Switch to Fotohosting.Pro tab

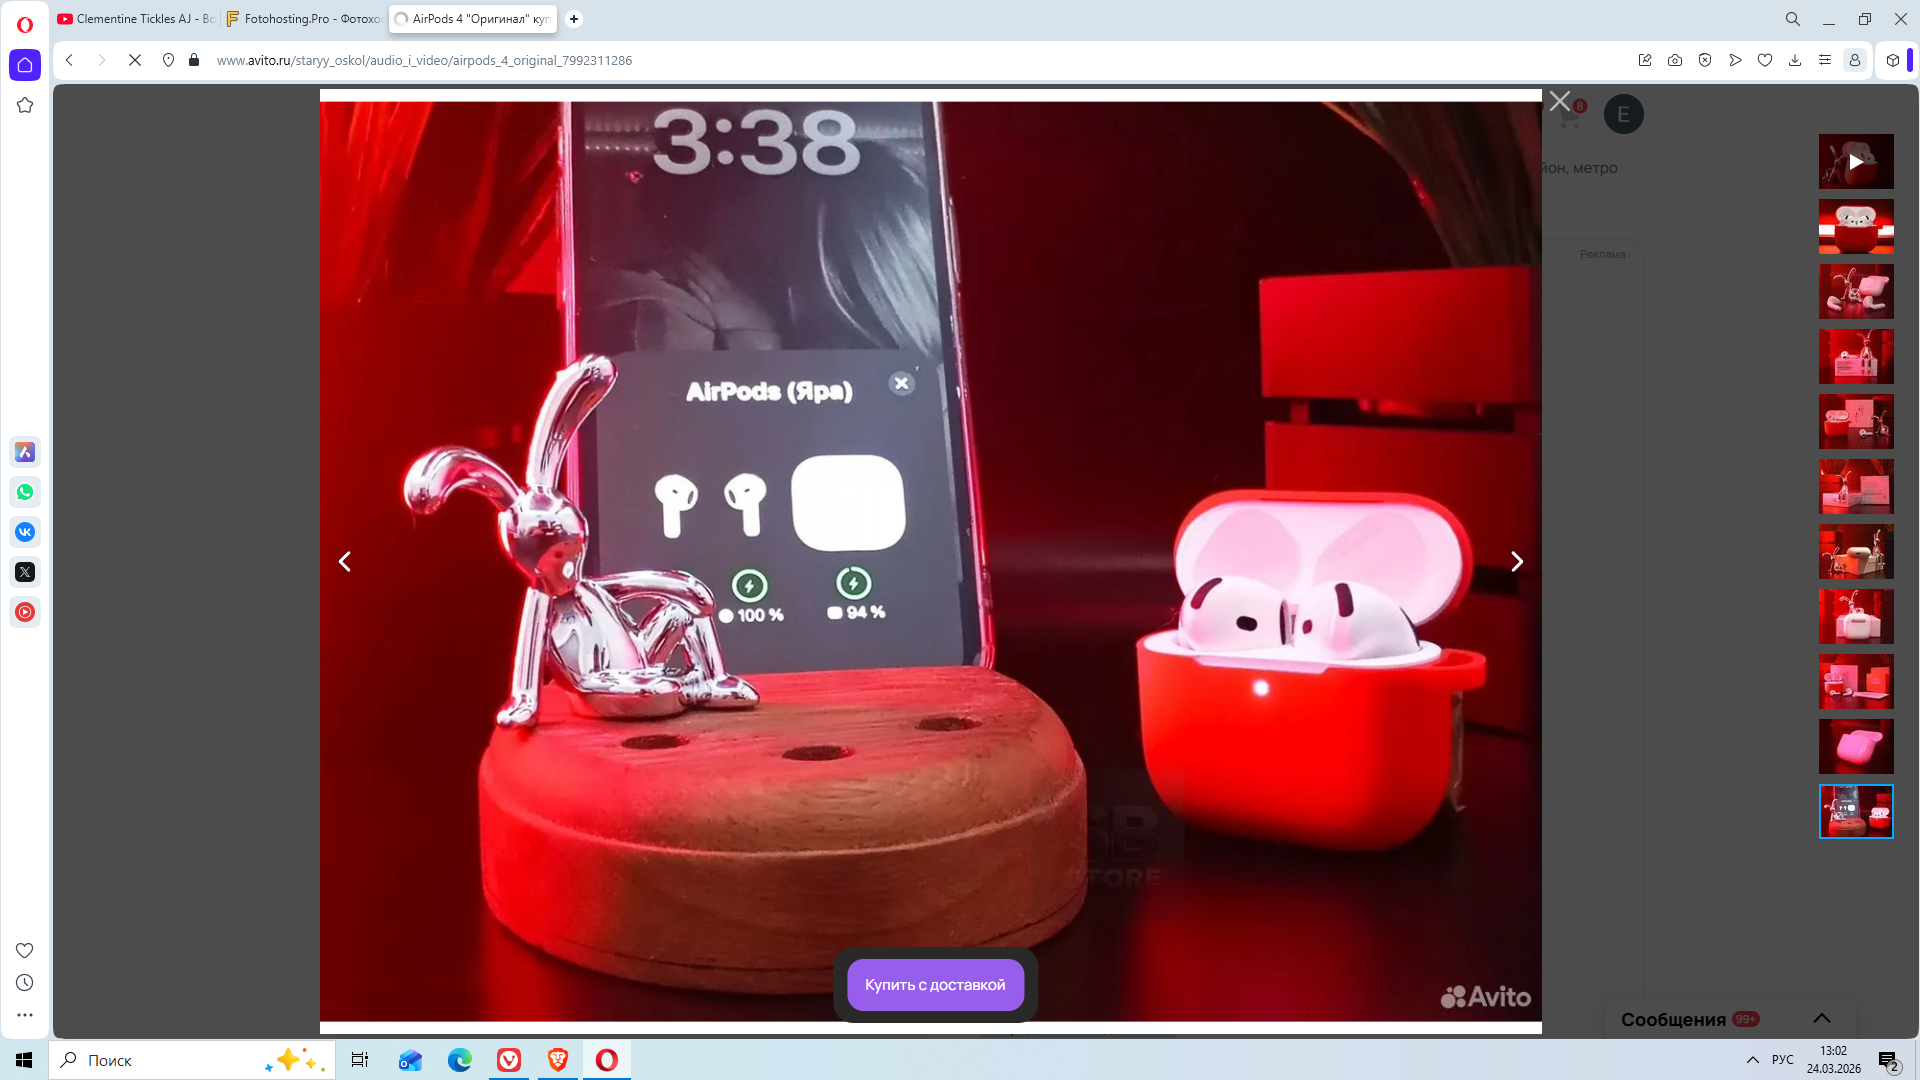[303, 19]
